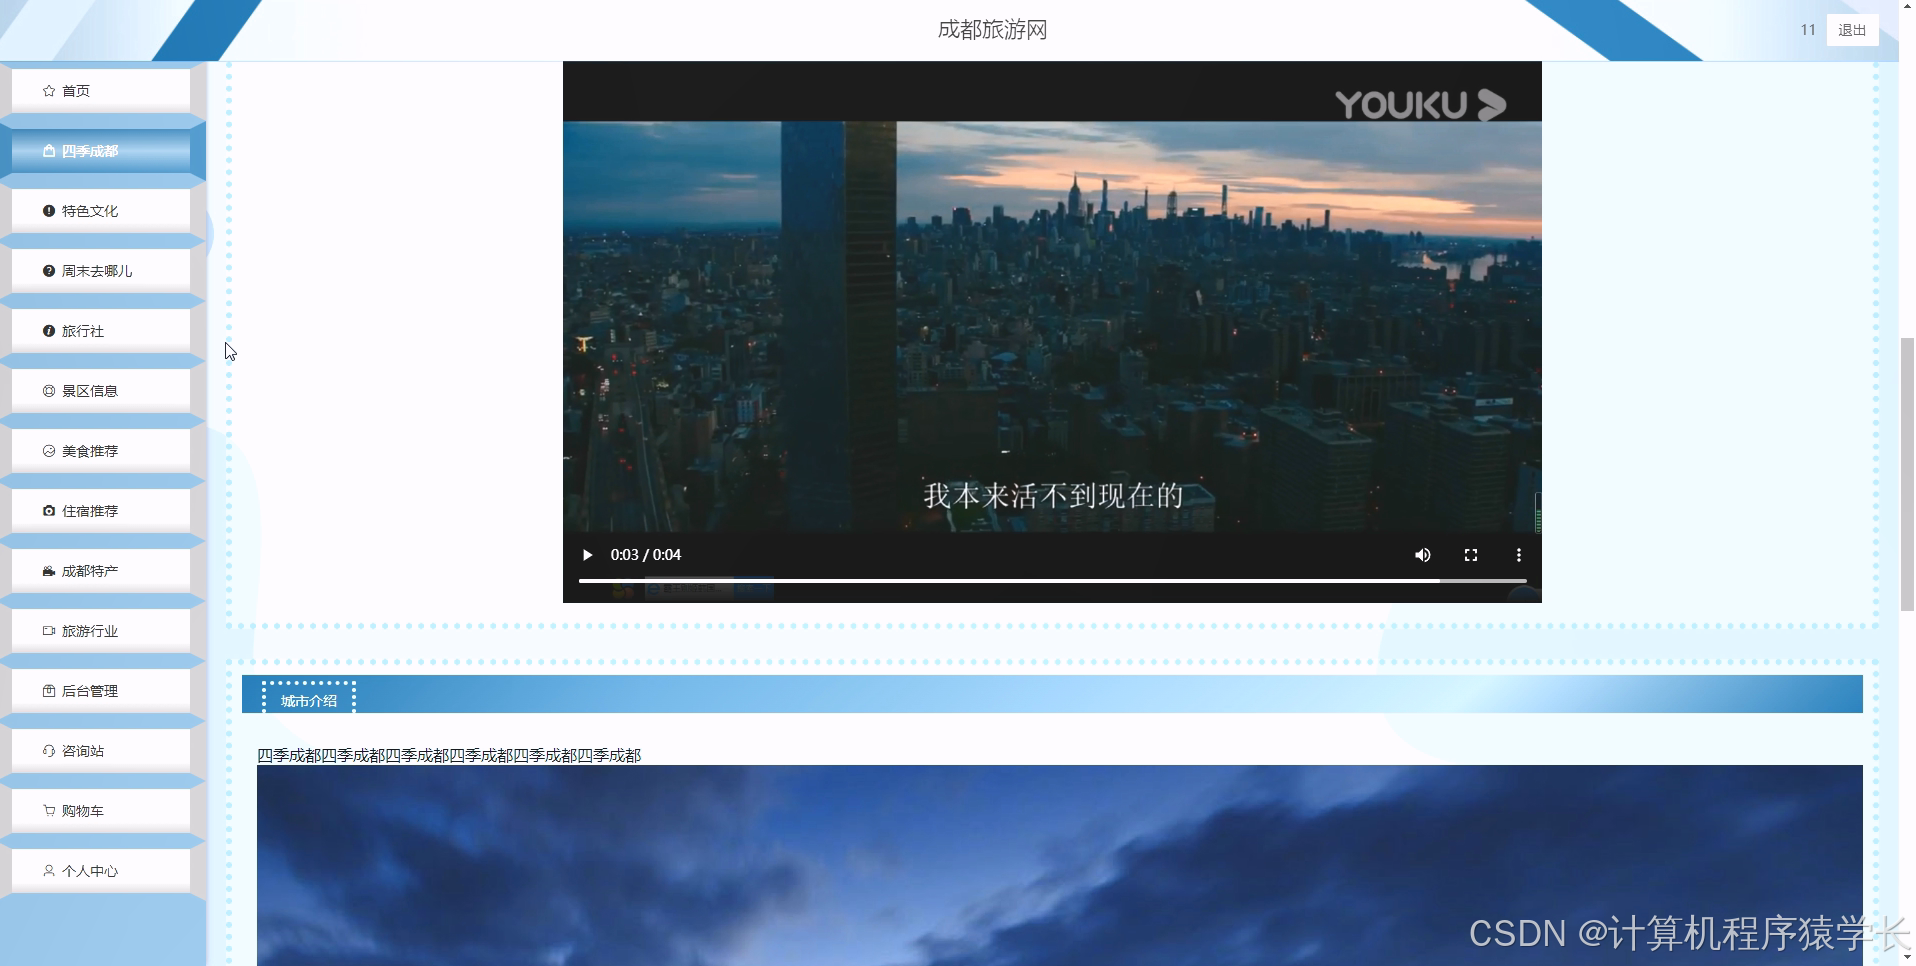Click the briefcase icon beside 后台管理
The image size is (1916, 966).
(x=49, y=691)
